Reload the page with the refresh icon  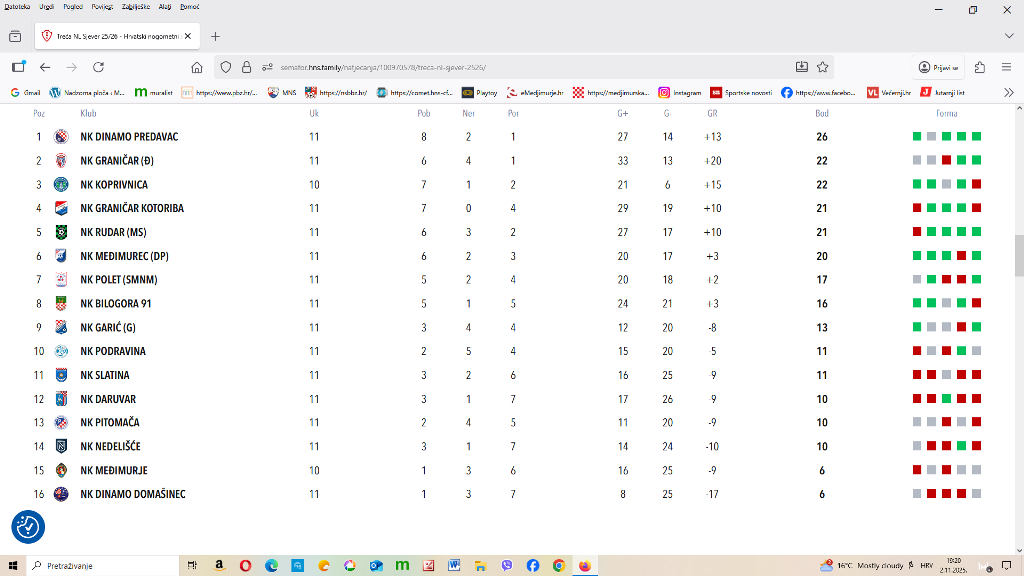coord(98,67)
